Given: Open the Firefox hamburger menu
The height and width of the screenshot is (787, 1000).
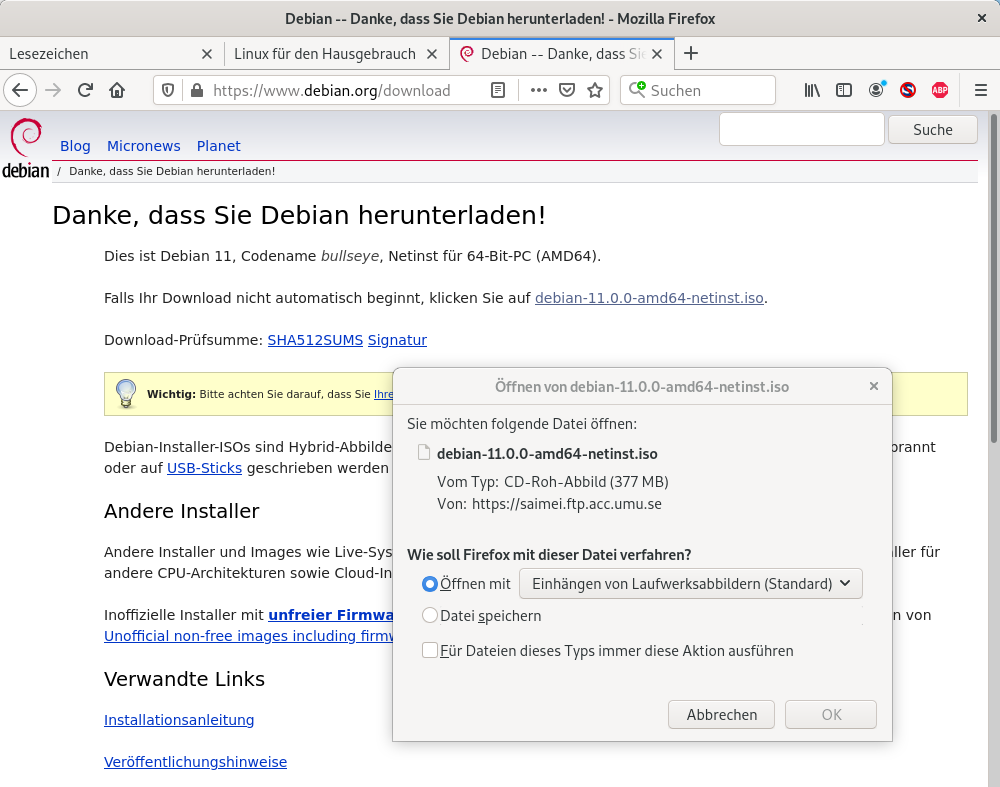Looking at the screenshot, I should point(981,91).
